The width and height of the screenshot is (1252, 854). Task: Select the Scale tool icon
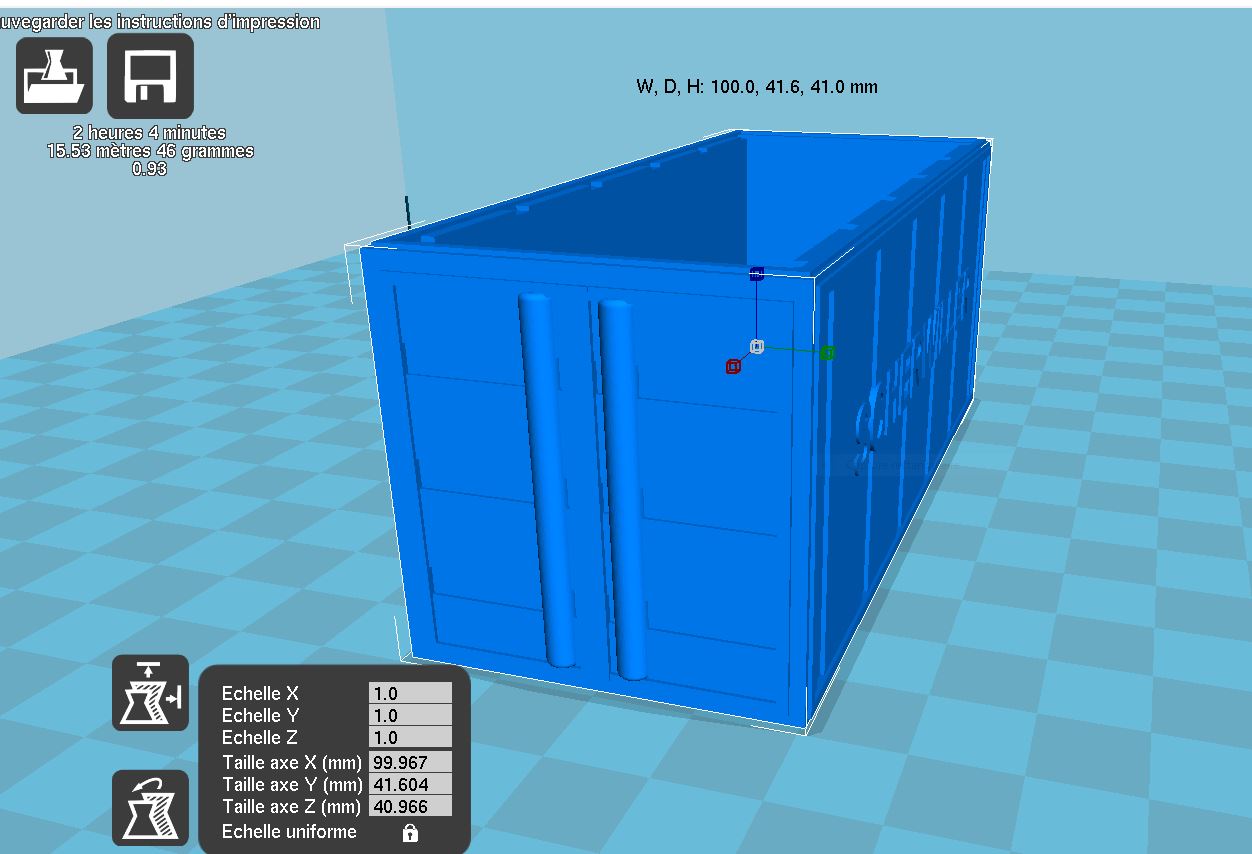pos(150,693)
